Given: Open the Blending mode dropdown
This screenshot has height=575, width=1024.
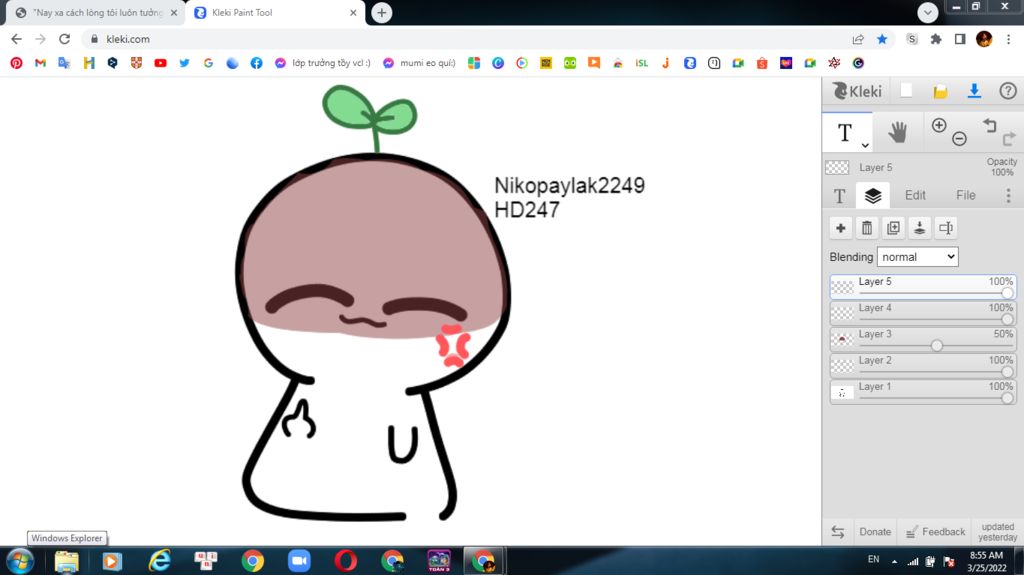Looking at the screenshot, I should 918,257.
